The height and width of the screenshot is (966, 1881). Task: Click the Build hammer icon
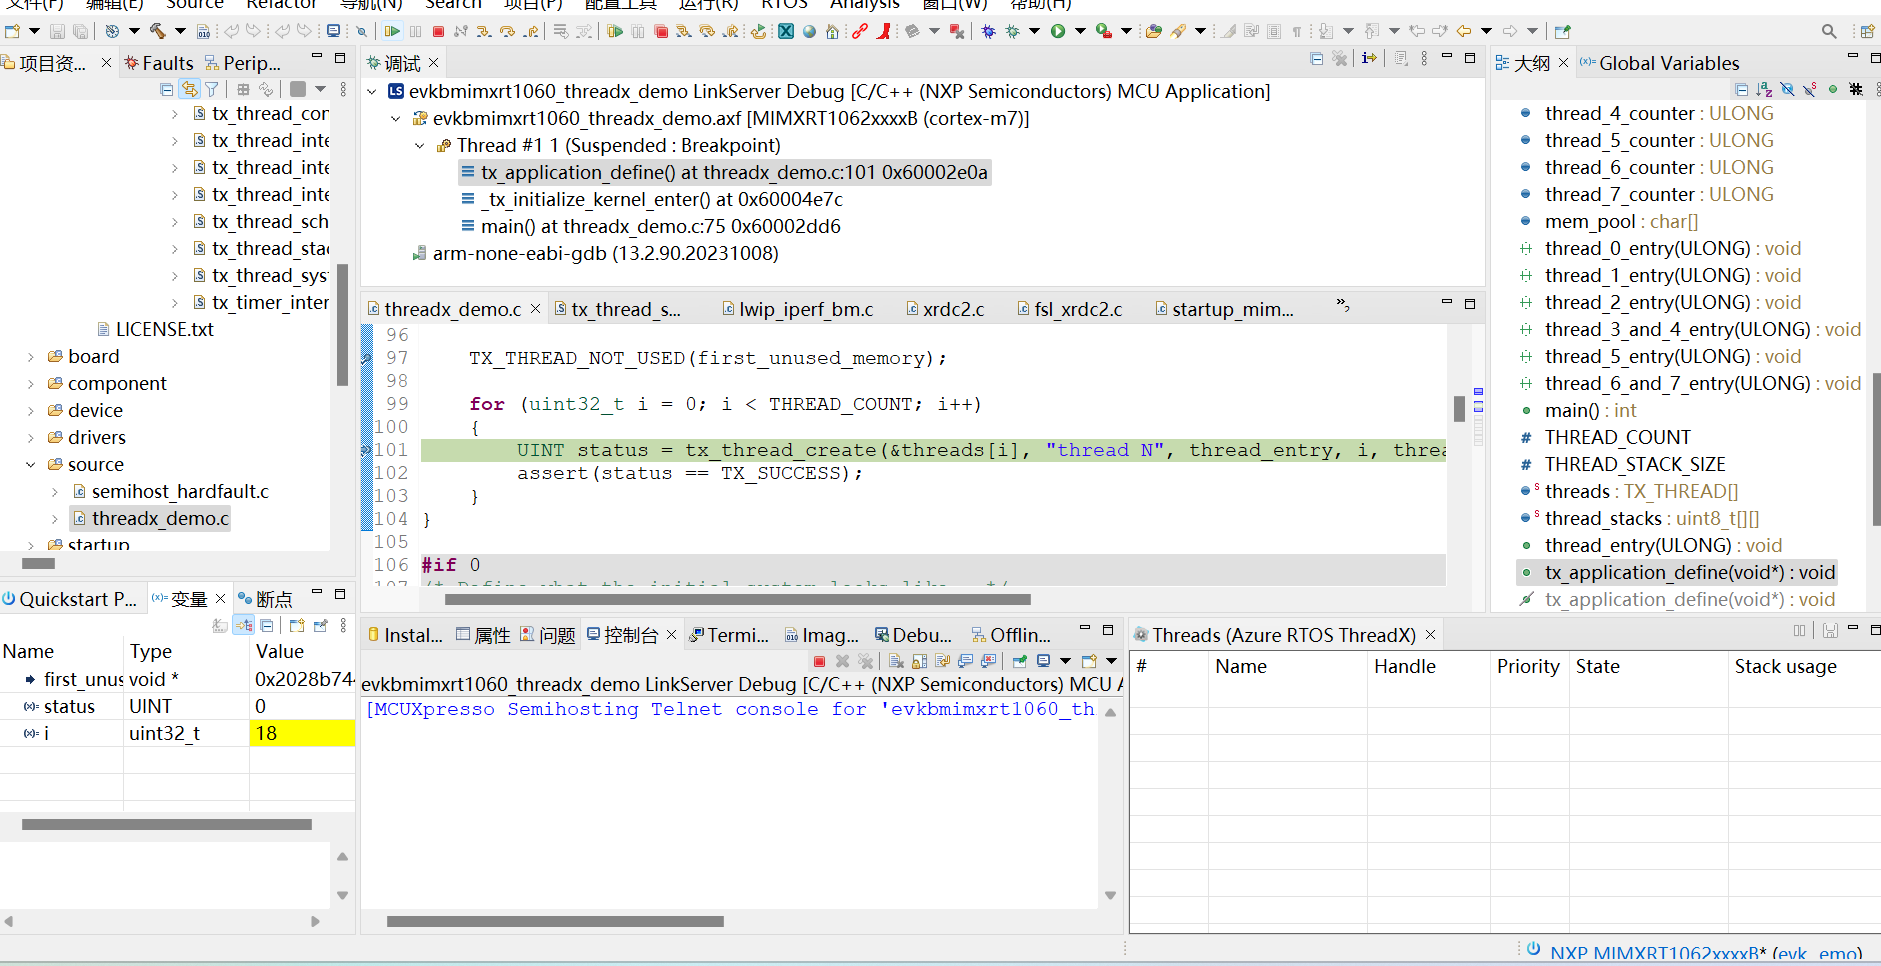158,32
